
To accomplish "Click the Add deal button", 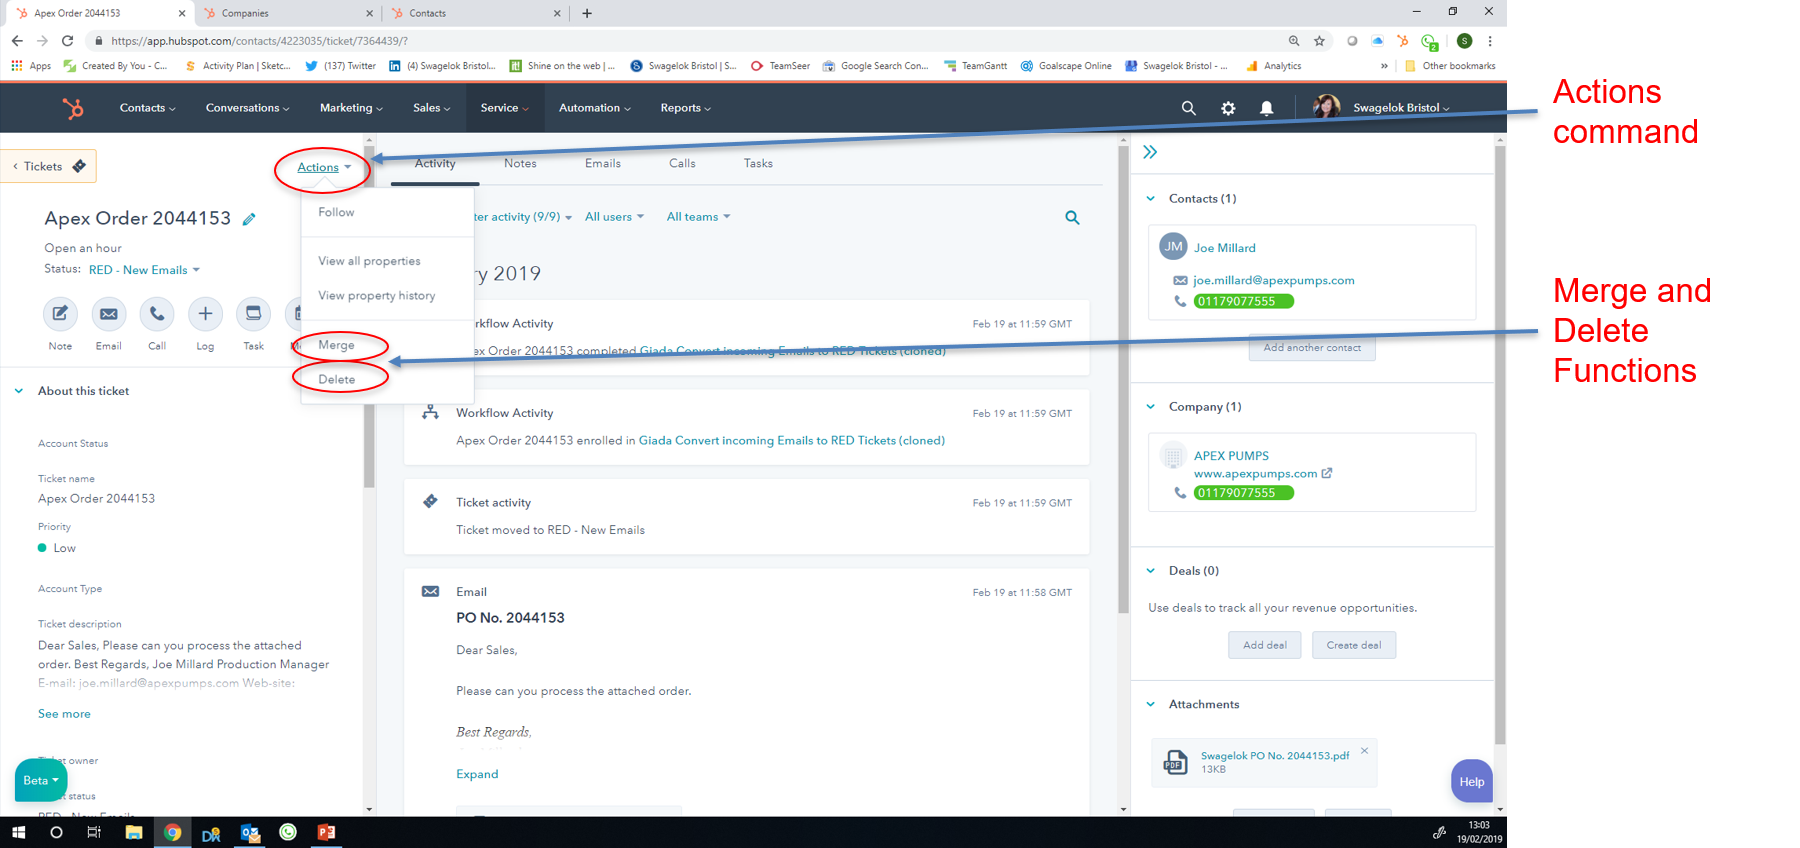I will (x=1265, y=645).
